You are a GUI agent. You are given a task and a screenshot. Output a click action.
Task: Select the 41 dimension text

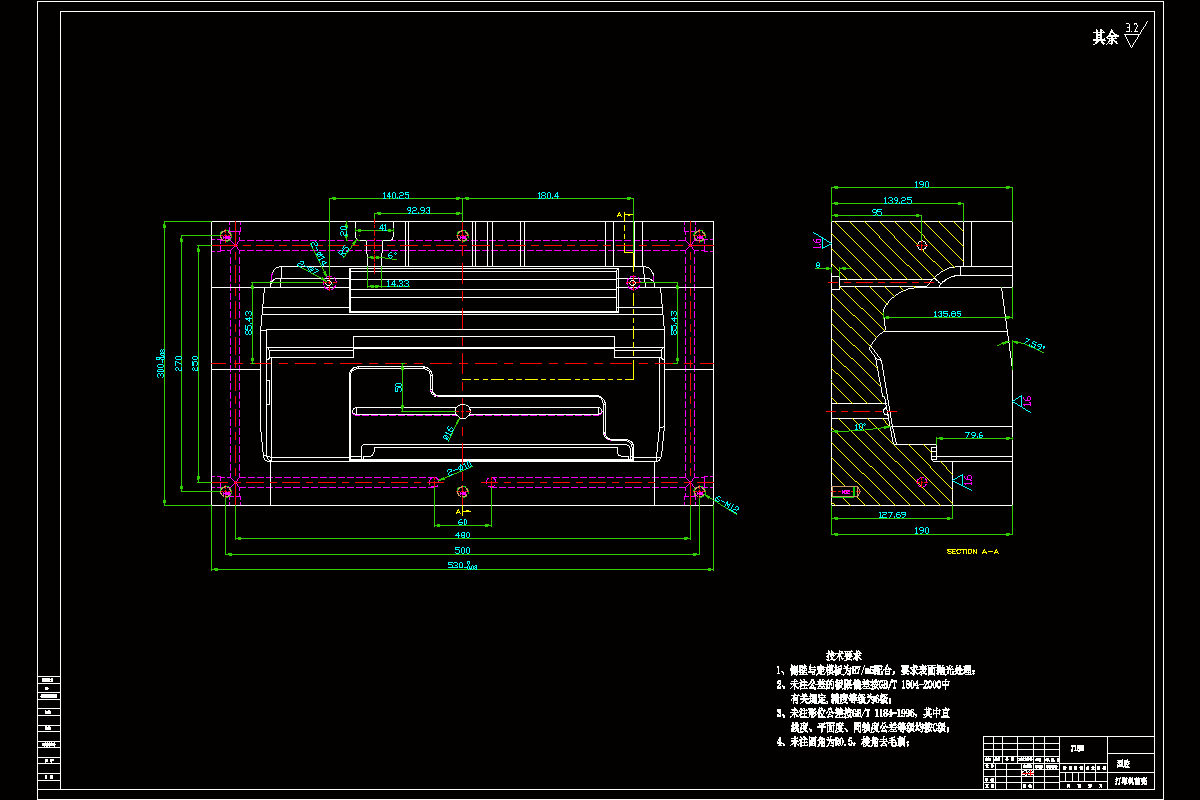click(x=382, y=228)
